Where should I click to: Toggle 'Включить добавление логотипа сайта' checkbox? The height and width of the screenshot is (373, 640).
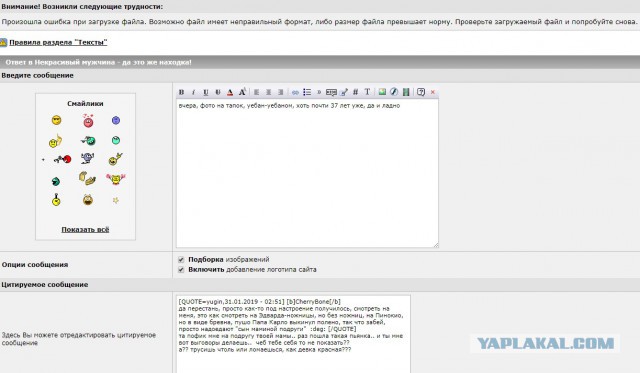(181, 270)
